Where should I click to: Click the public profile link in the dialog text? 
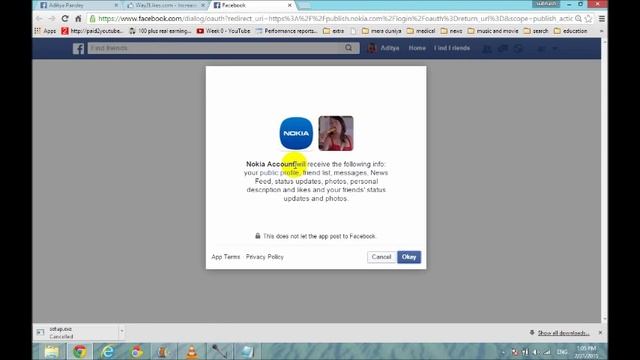[279, 173]
